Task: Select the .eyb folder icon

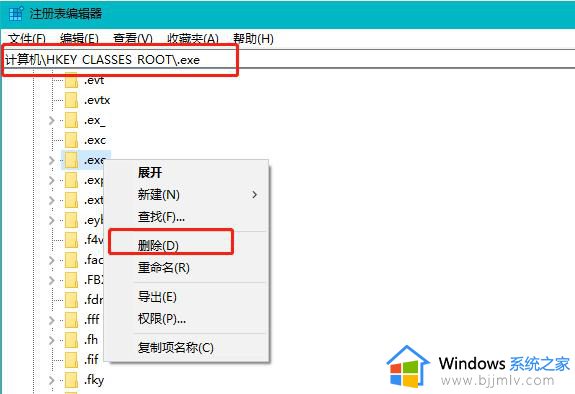Action: [x=72, y=220]
